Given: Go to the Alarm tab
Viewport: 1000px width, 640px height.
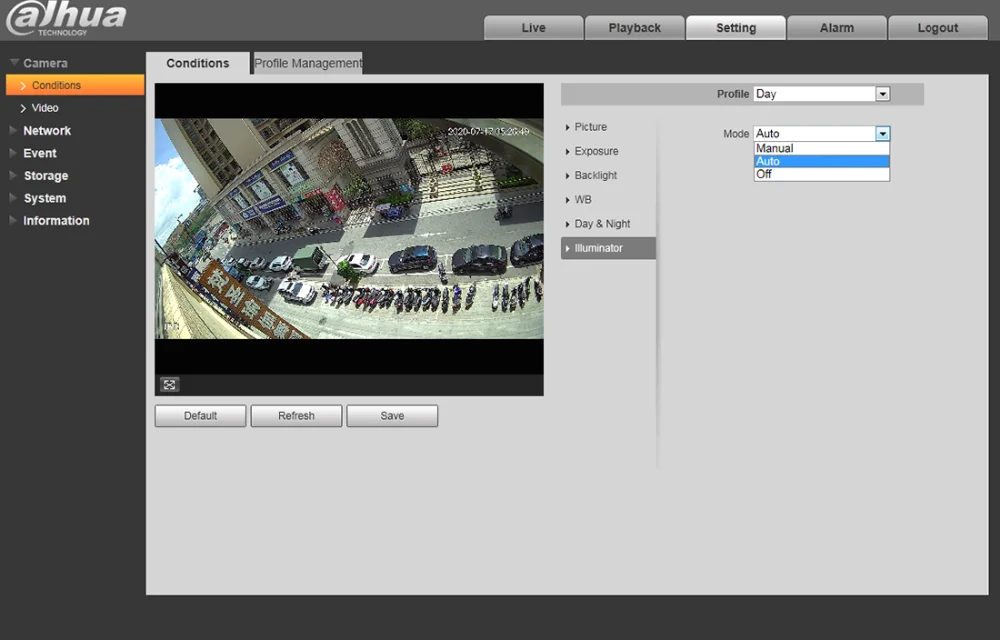Looking at the screenshot, I should 836,28.
